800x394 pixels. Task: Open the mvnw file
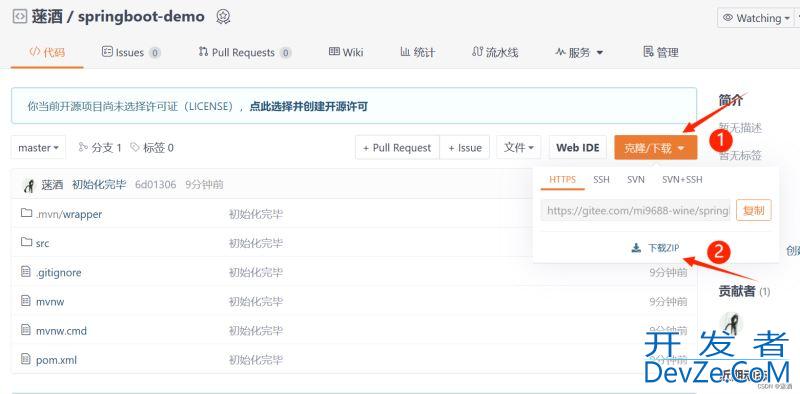[50, 302]
